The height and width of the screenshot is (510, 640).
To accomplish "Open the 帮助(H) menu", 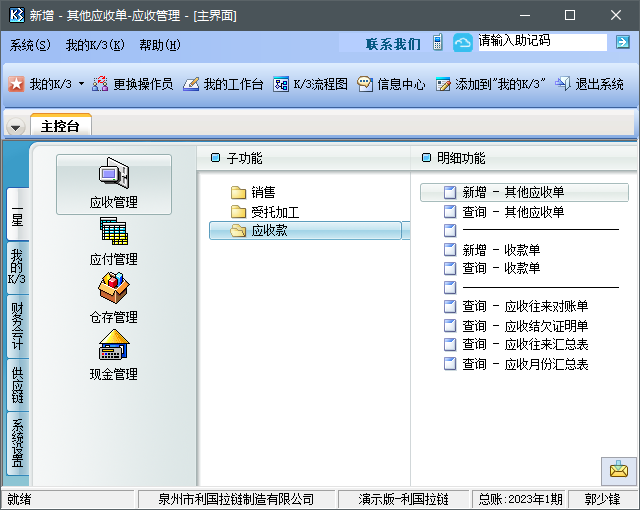I will [160, 45].
